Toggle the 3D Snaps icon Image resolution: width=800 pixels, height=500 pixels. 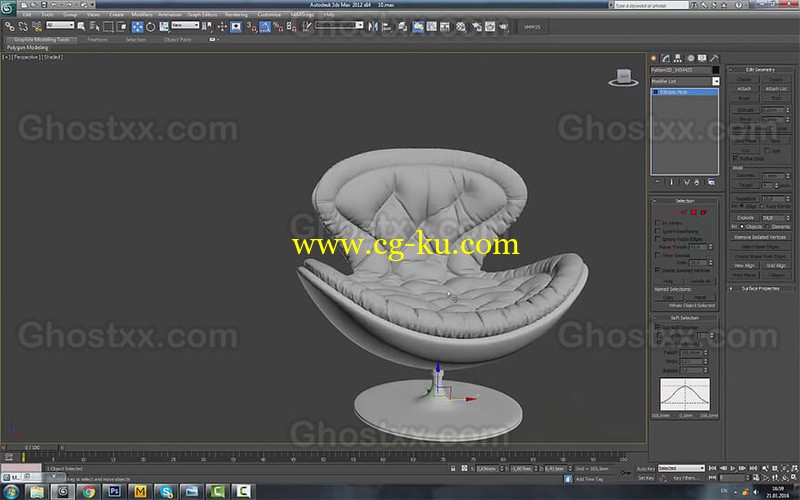coord(252,27)
